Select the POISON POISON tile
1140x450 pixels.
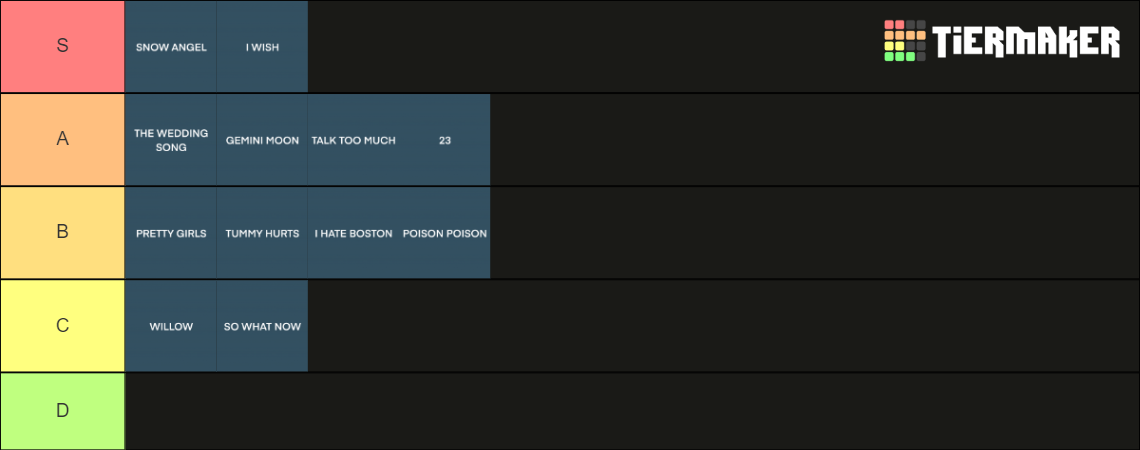pos(445,233)
